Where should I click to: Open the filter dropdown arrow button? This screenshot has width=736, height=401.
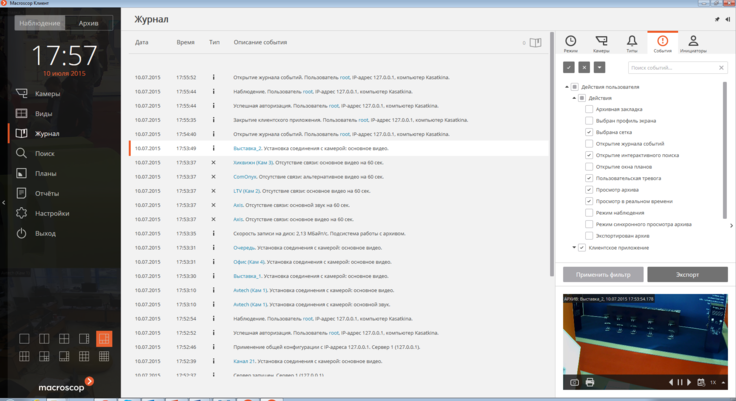(599, 67)
